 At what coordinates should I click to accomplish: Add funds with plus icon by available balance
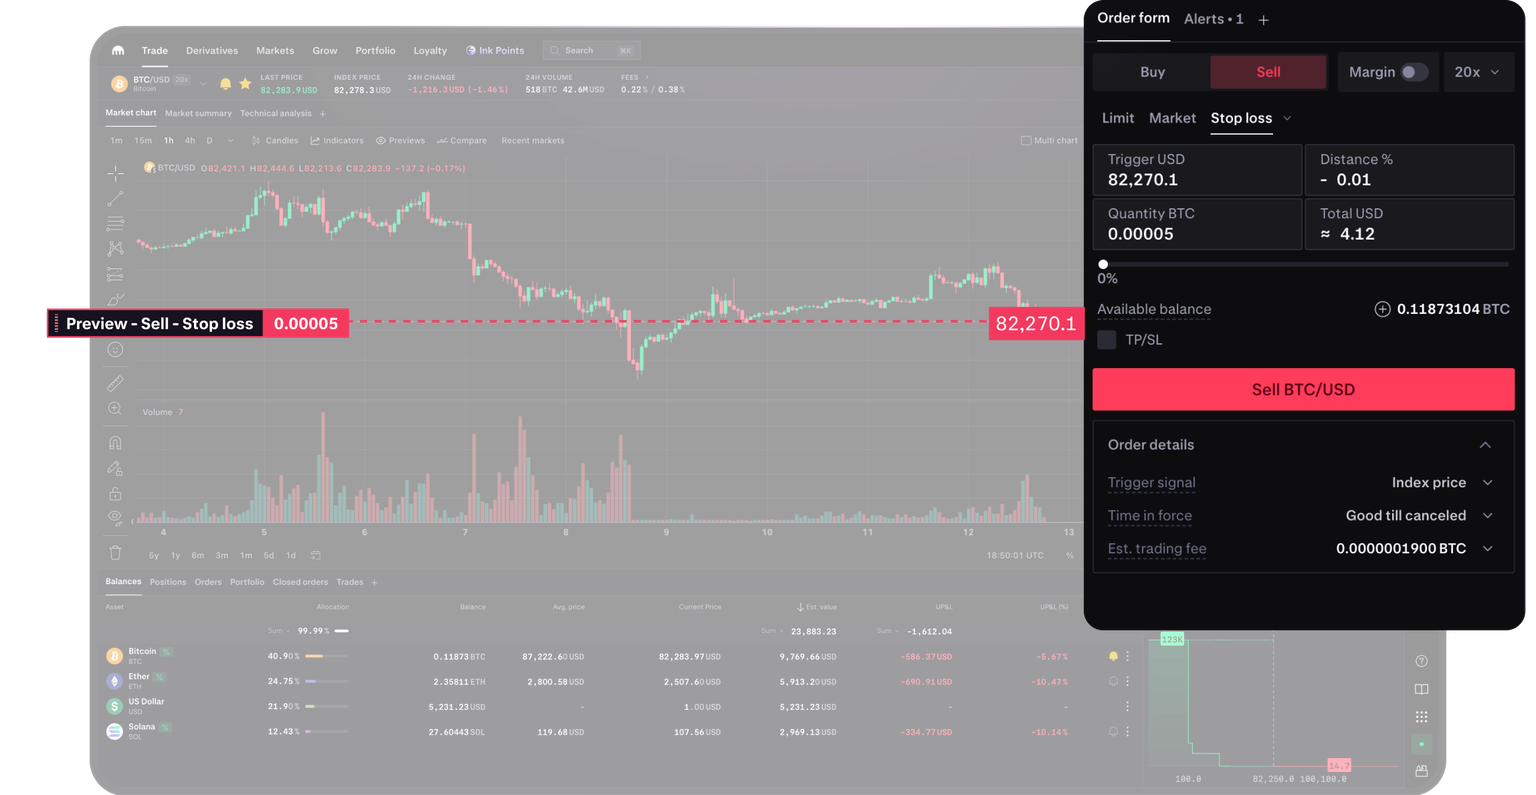(x=1382, y=309)
